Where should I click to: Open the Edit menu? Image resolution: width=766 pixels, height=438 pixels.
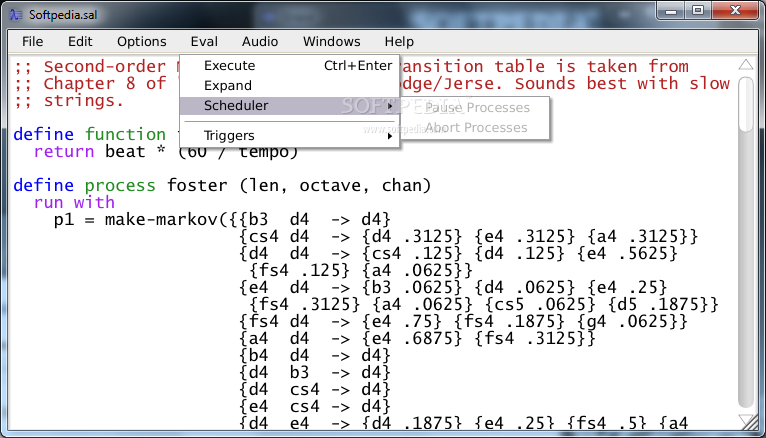(80, 42)
